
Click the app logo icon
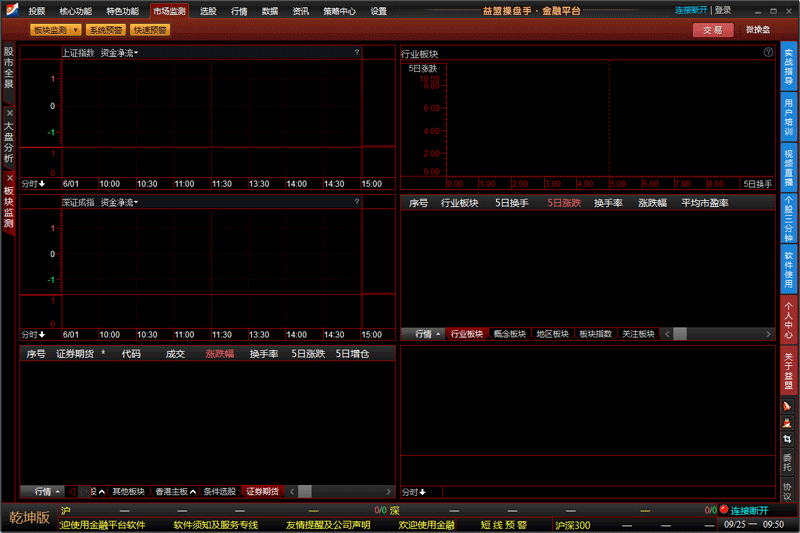click(x=11, y=9)
